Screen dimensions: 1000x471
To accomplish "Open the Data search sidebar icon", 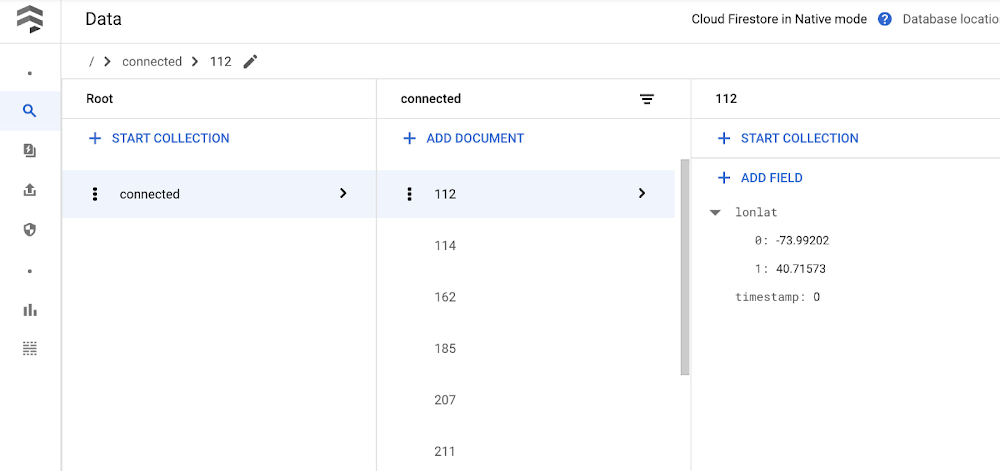I will (30, 111).
